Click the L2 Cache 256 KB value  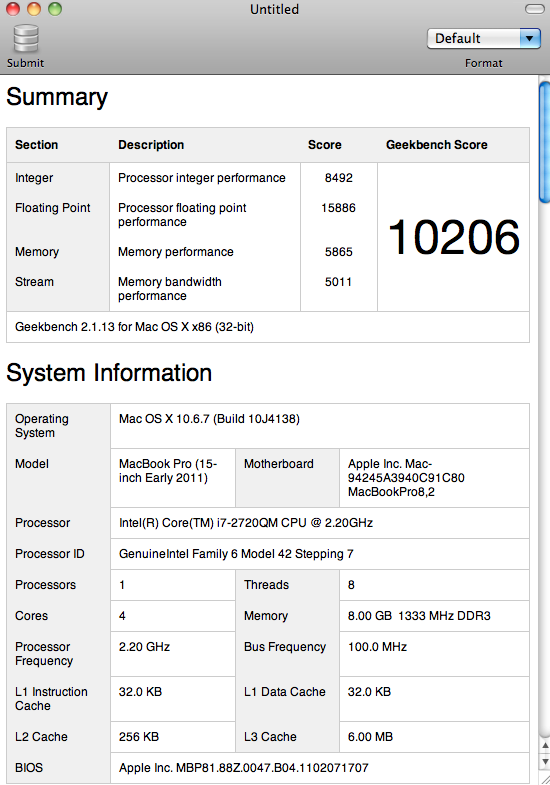(139, 737)
